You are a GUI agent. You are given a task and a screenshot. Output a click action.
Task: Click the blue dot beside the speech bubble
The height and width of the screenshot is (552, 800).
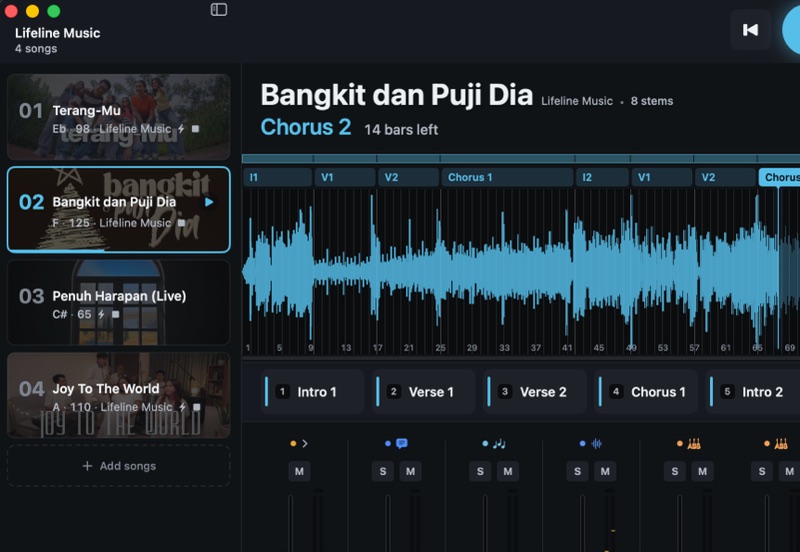click(388, 444)
